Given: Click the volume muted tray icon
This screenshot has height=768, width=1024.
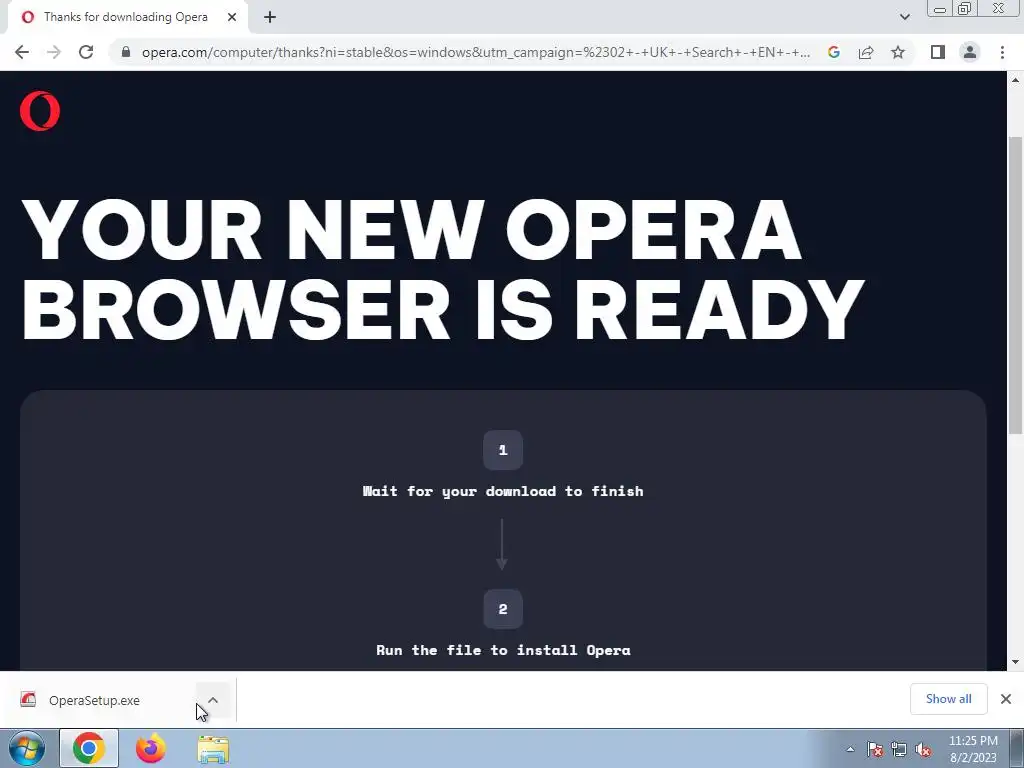Looking at the screenshot, I should (x=923, y=749).
